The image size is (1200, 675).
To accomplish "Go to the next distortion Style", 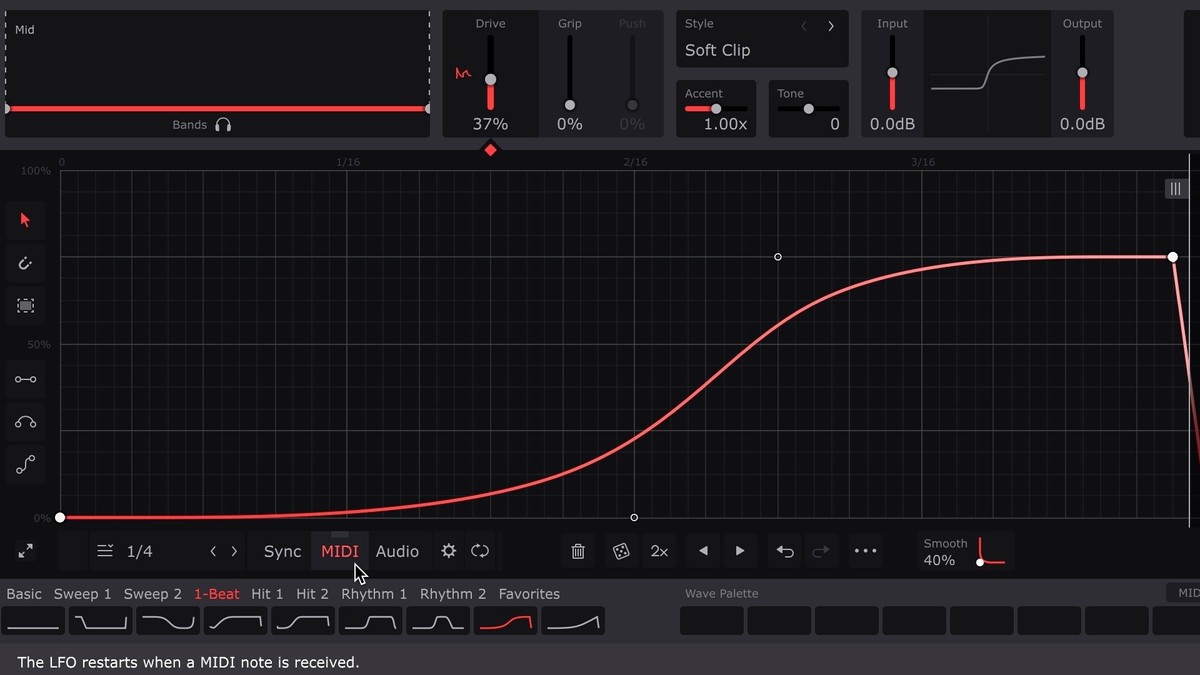I will pyautogui.click(x=831, y=26).
